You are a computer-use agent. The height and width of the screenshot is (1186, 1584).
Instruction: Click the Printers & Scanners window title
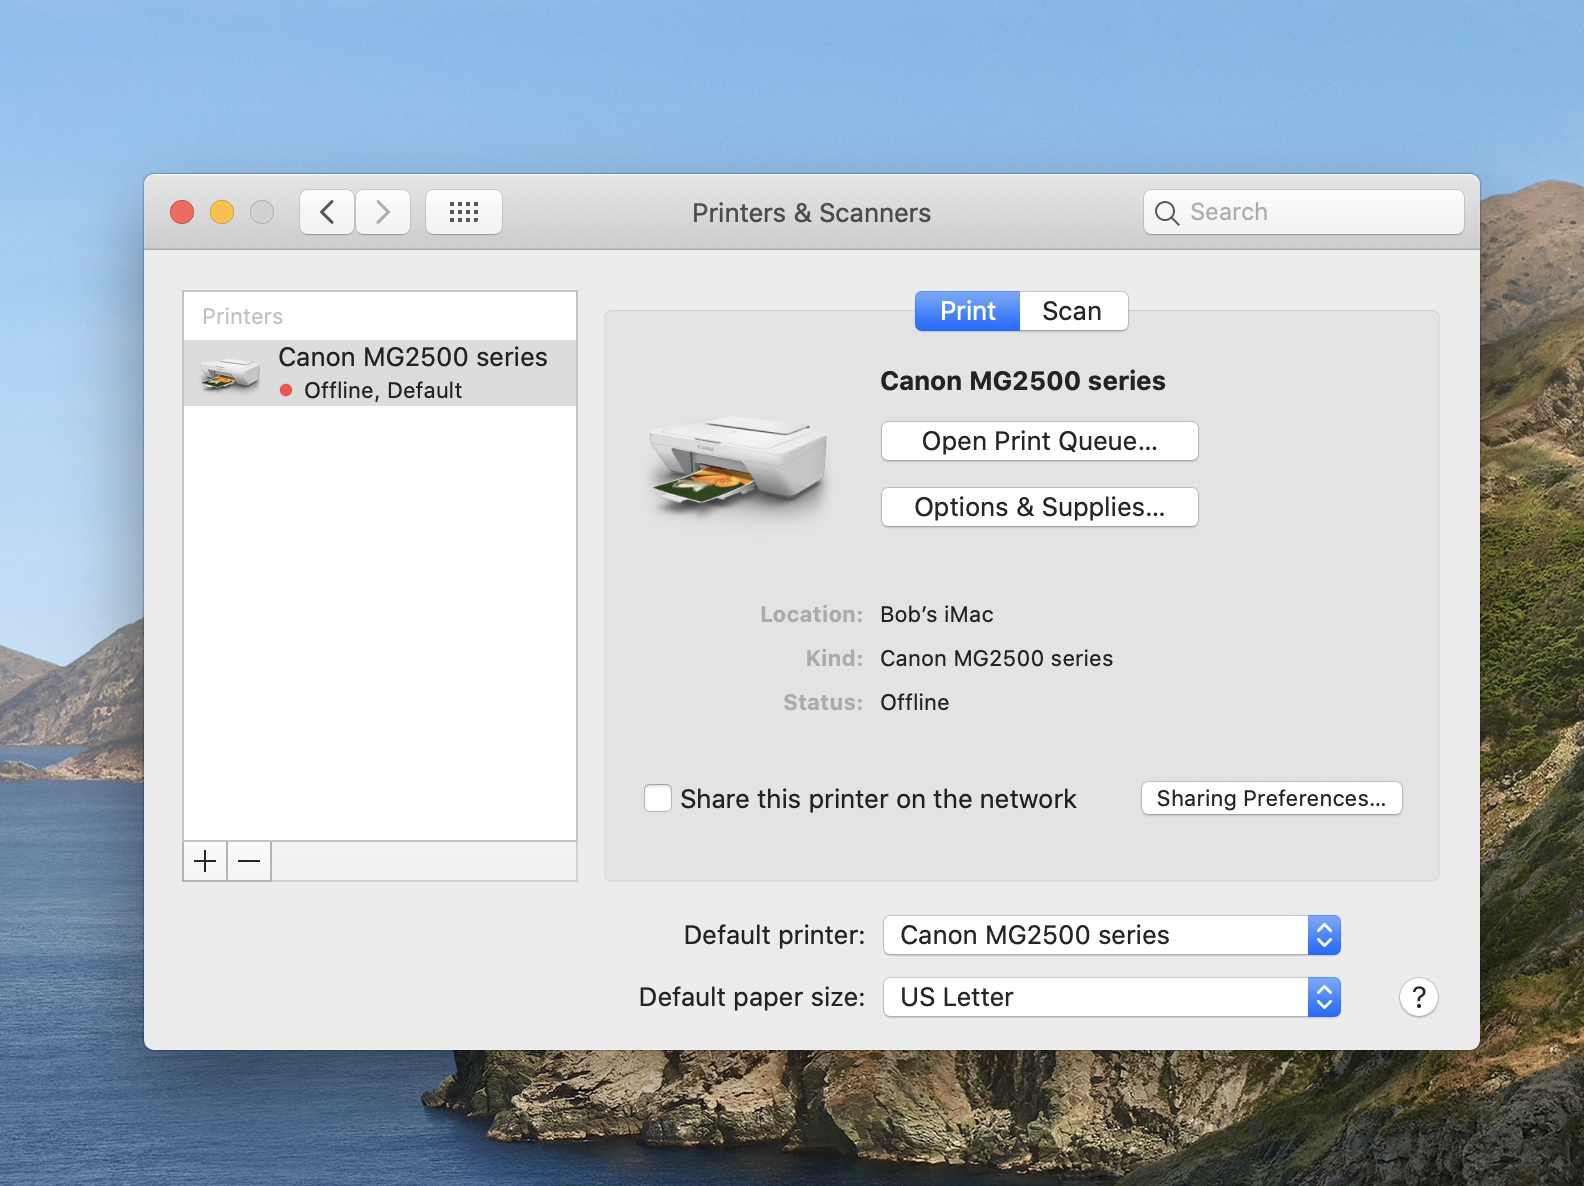(x=812, y=213)
